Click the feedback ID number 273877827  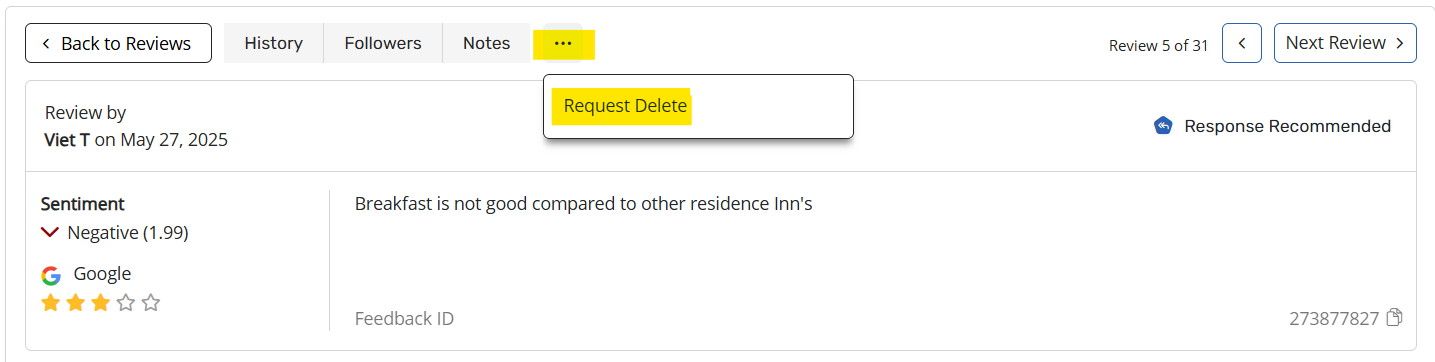pyautogui.click(x=1334, y=319)
